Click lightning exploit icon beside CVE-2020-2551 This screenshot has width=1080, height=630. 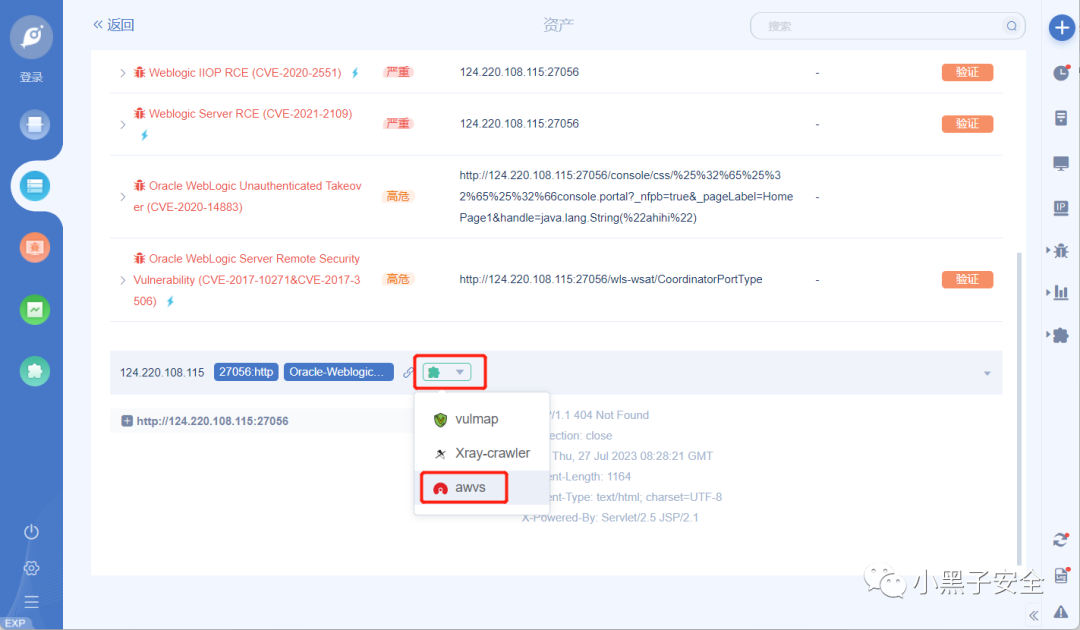(x=355, y=73)
